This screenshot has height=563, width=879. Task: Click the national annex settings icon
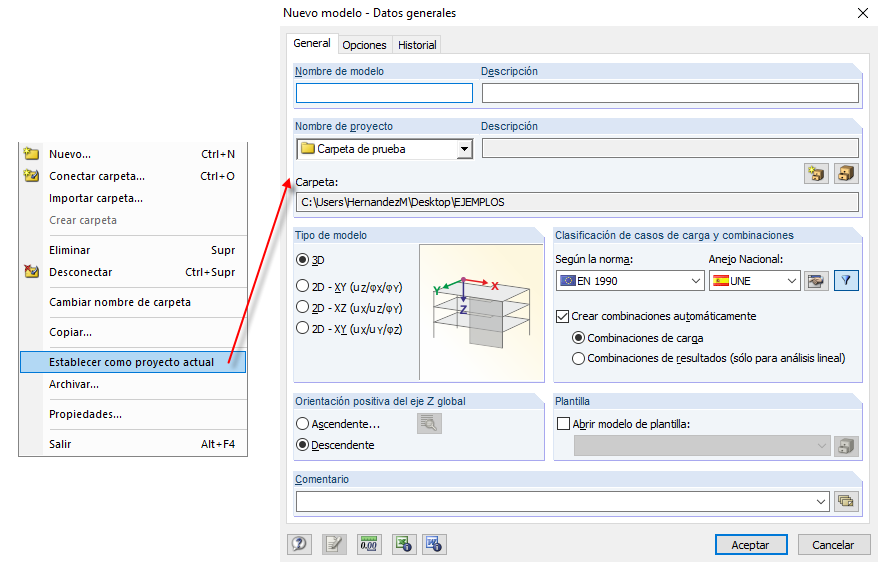(x=817, y=281)
